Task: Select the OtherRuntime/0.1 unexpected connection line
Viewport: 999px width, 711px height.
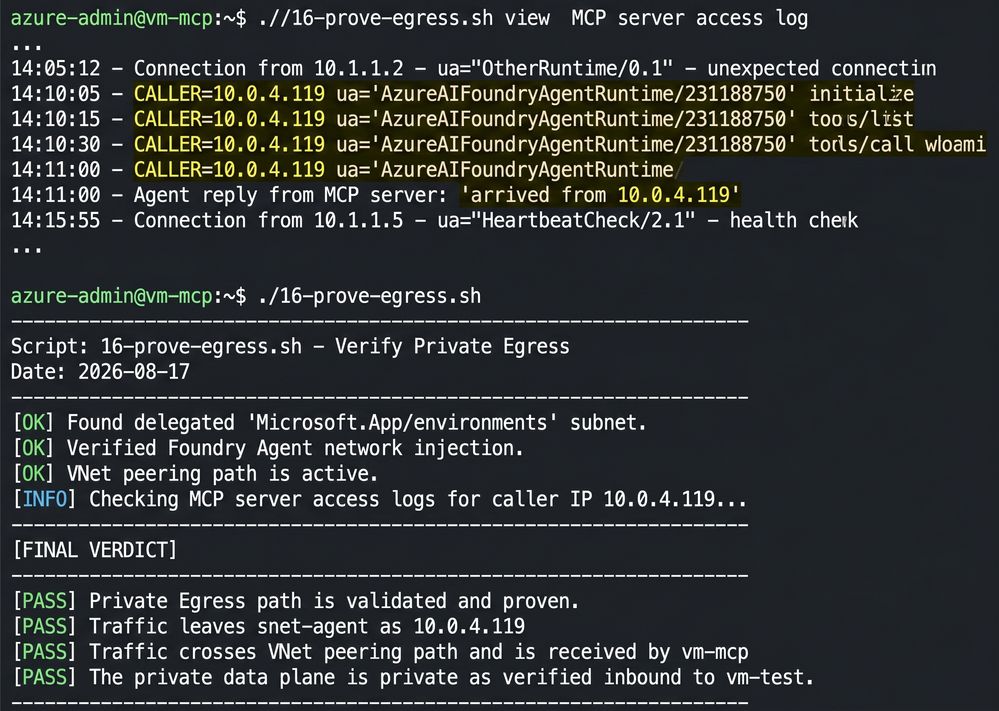Action: coord(473,68)
